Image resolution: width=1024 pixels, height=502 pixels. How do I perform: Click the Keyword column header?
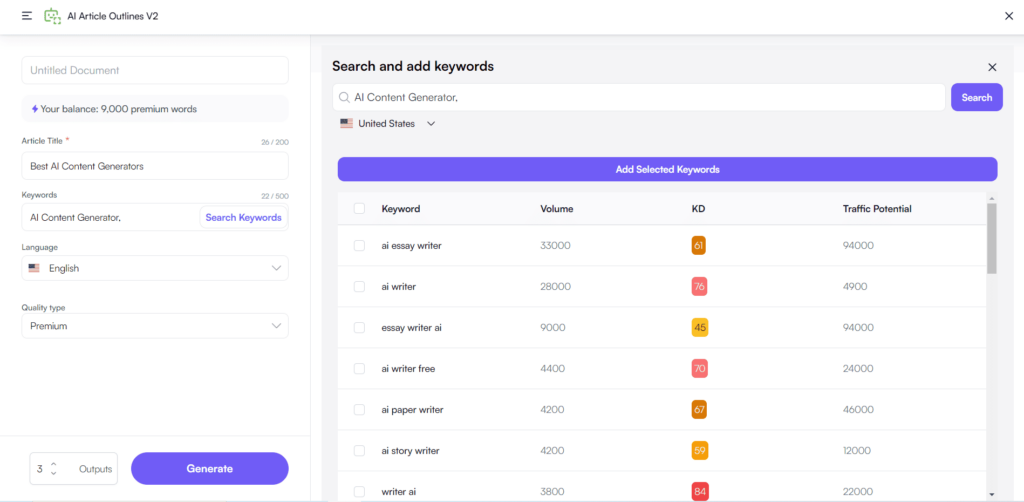(401, 209)
